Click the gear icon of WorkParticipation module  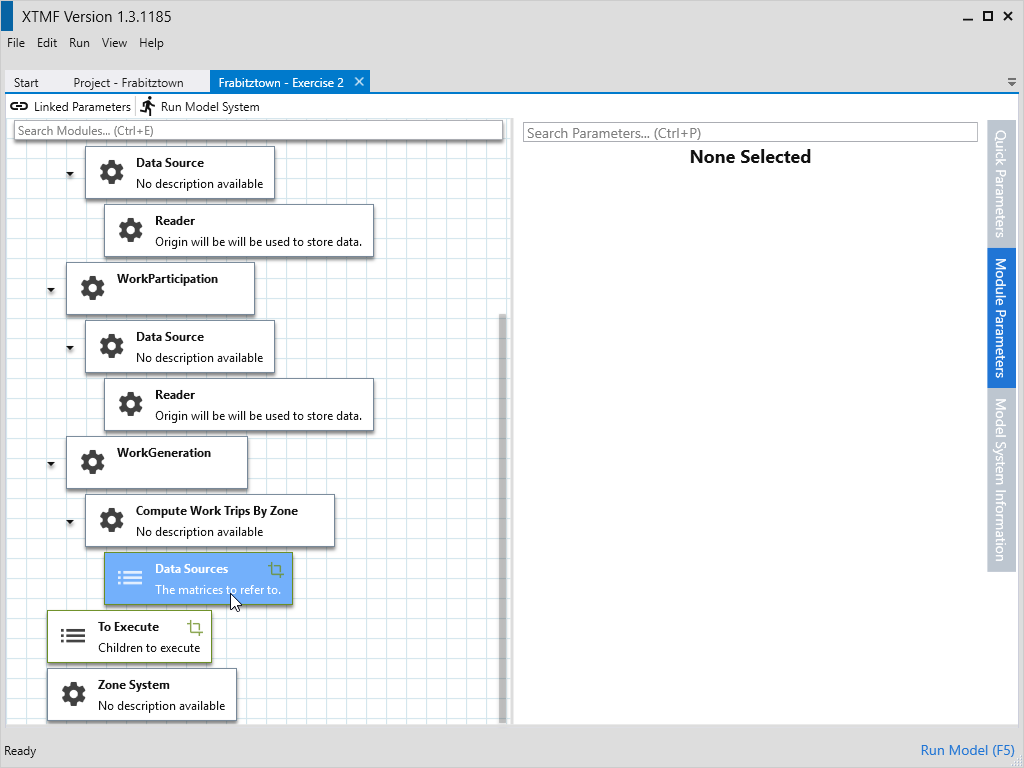click(x=92, y=289)
